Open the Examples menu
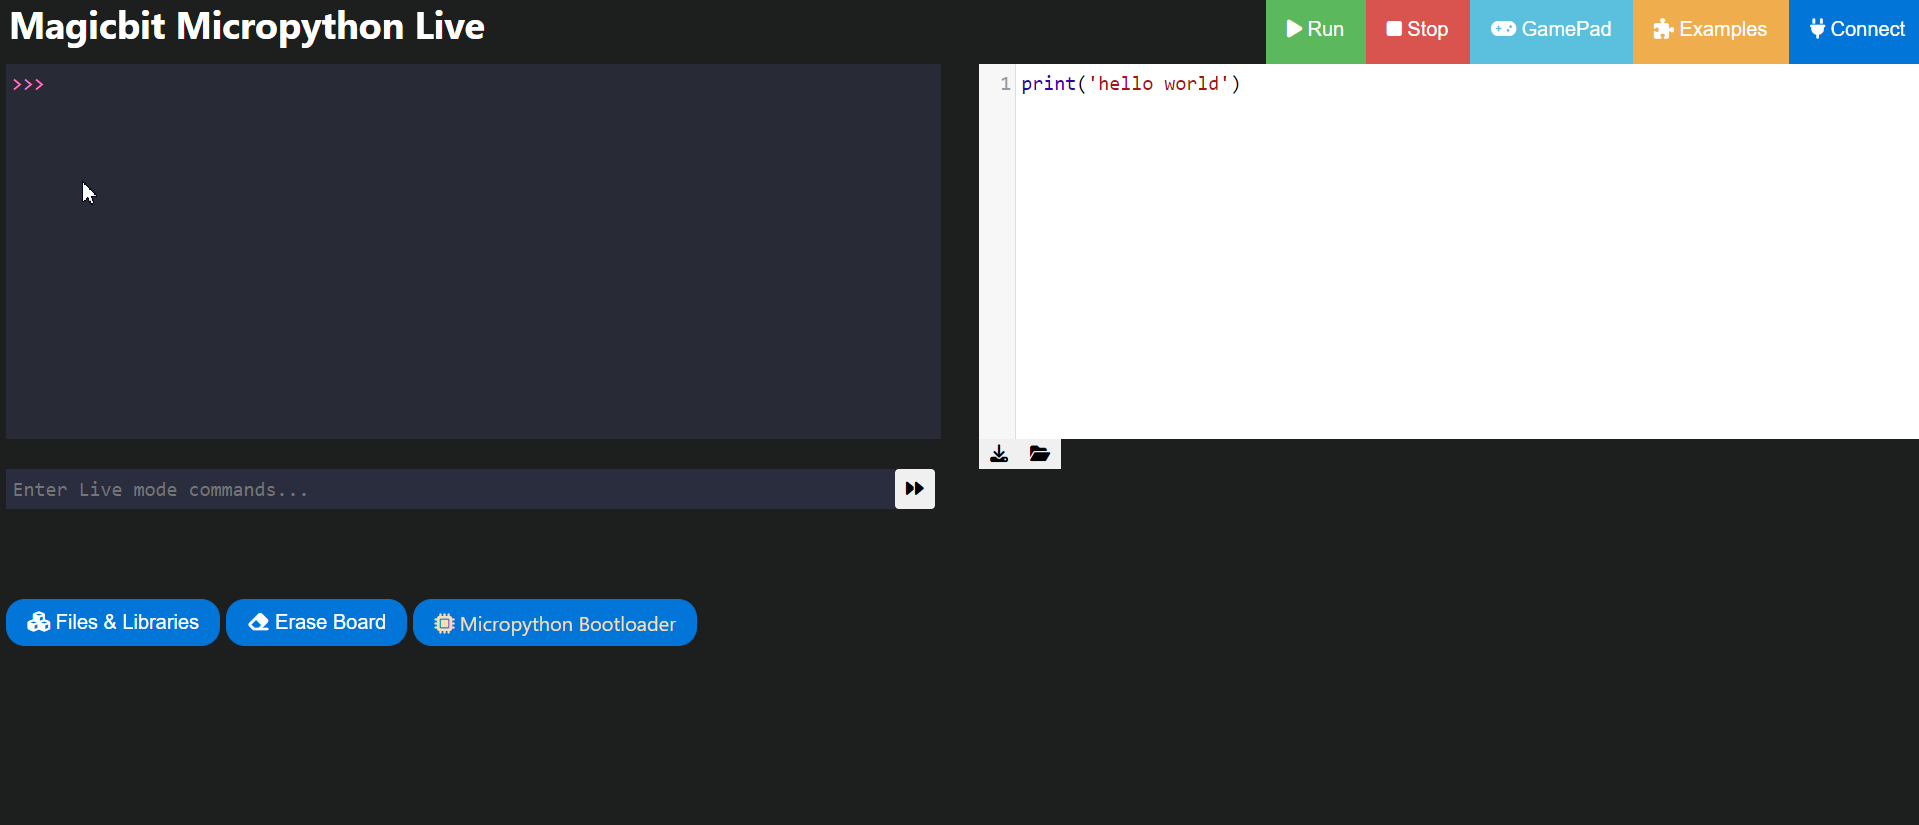Viewport: 1919px width, 825px height. click(1710, 31)
